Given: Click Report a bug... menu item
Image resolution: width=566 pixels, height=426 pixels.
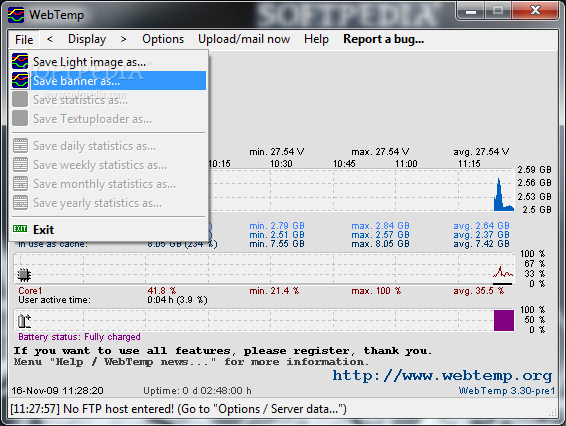Looking at the screenshot, I should click(x=383, y=39).
